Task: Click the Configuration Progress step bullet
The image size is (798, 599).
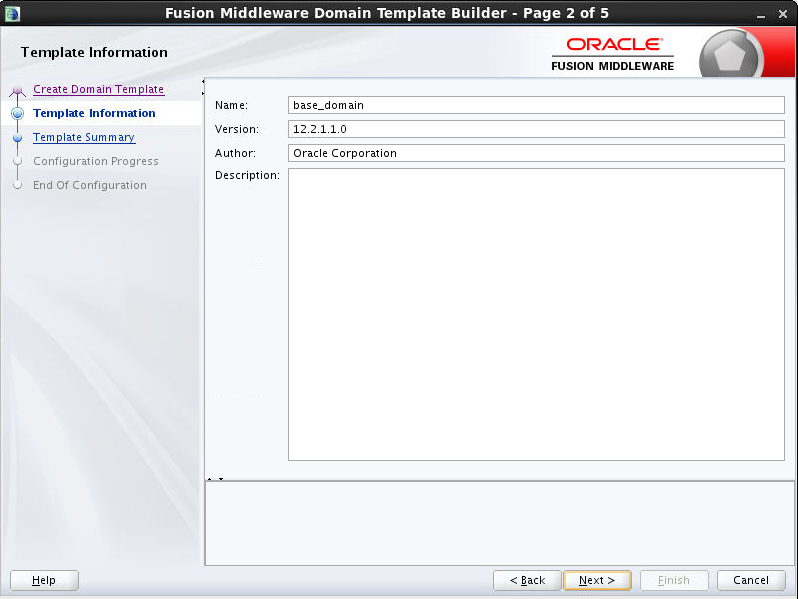Action: [x=17, y=161]
